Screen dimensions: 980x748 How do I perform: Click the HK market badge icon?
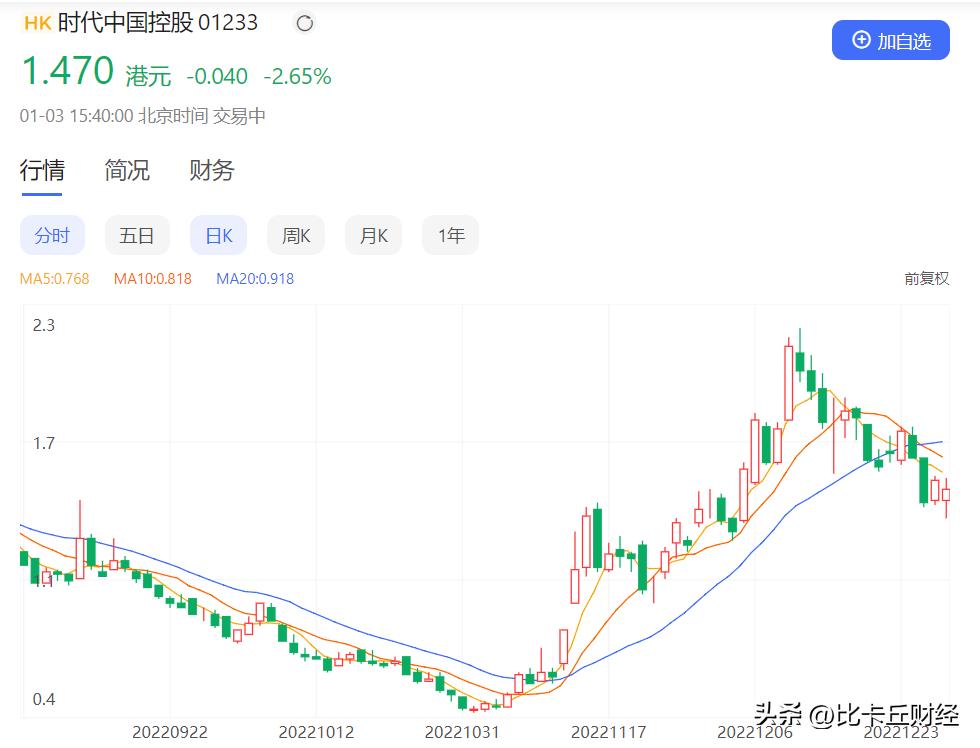click(35, 22)
